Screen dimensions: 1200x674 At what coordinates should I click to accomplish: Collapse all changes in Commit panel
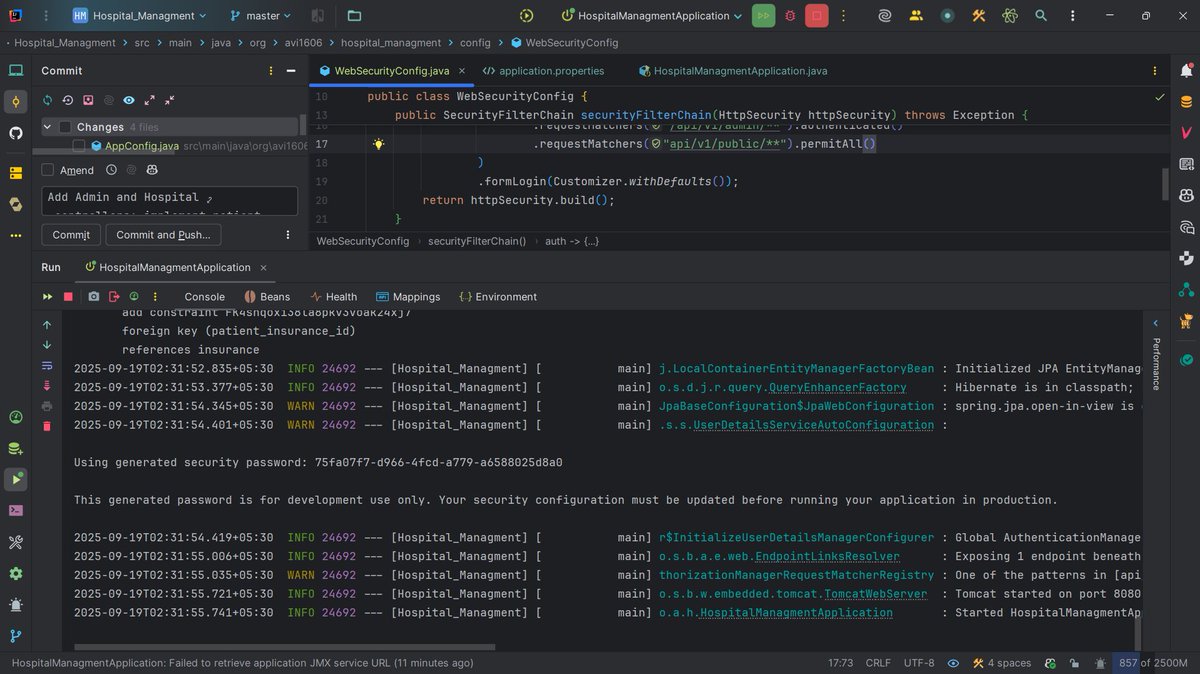tap(169, 100)
